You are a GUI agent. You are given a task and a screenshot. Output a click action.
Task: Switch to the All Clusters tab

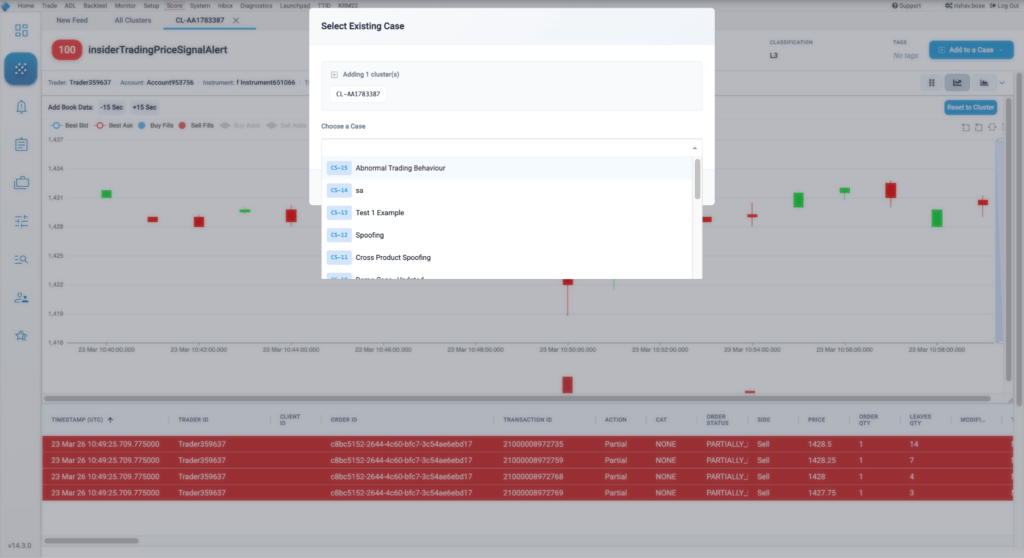[x=133, y=20]
